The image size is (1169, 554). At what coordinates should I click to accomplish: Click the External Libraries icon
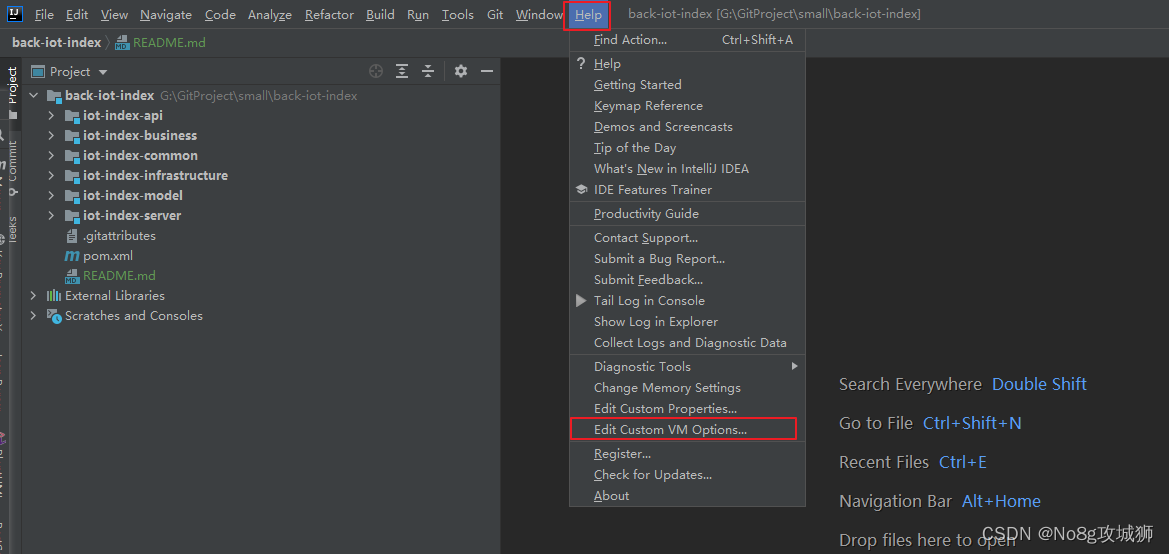[x=54, y=296]
